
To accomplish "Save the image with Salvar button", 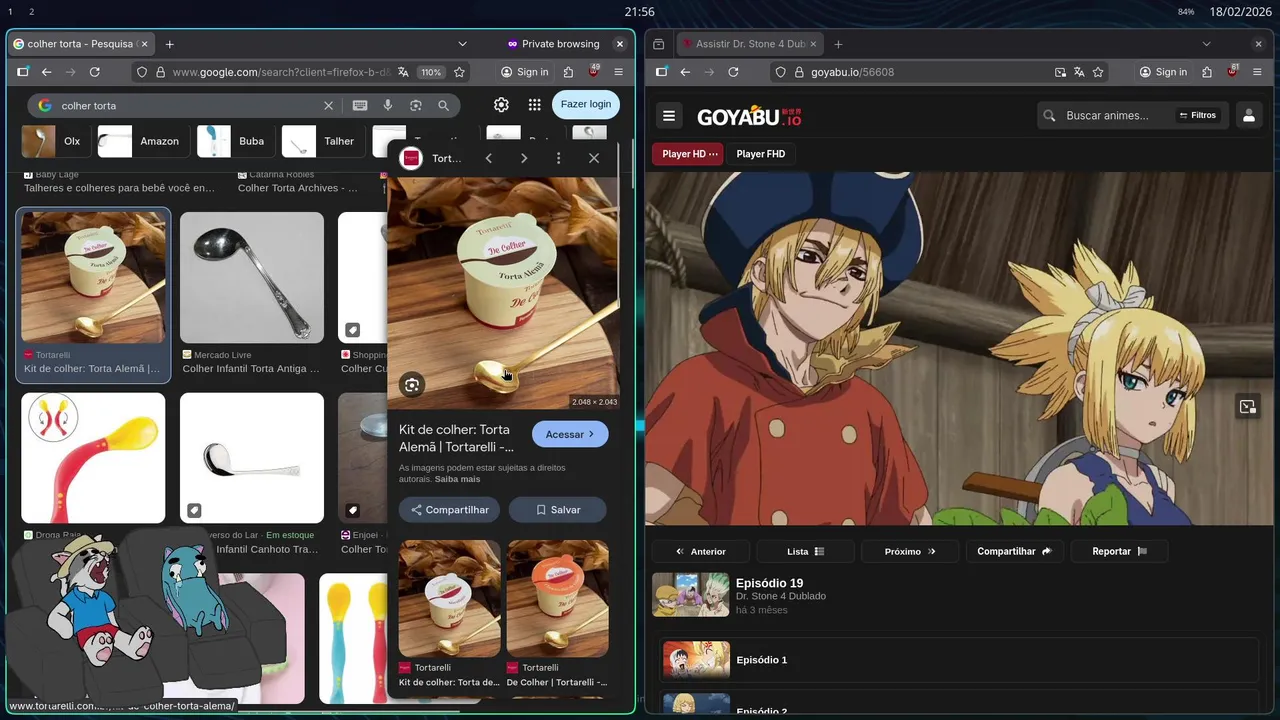I will click(x=558, y=510).
